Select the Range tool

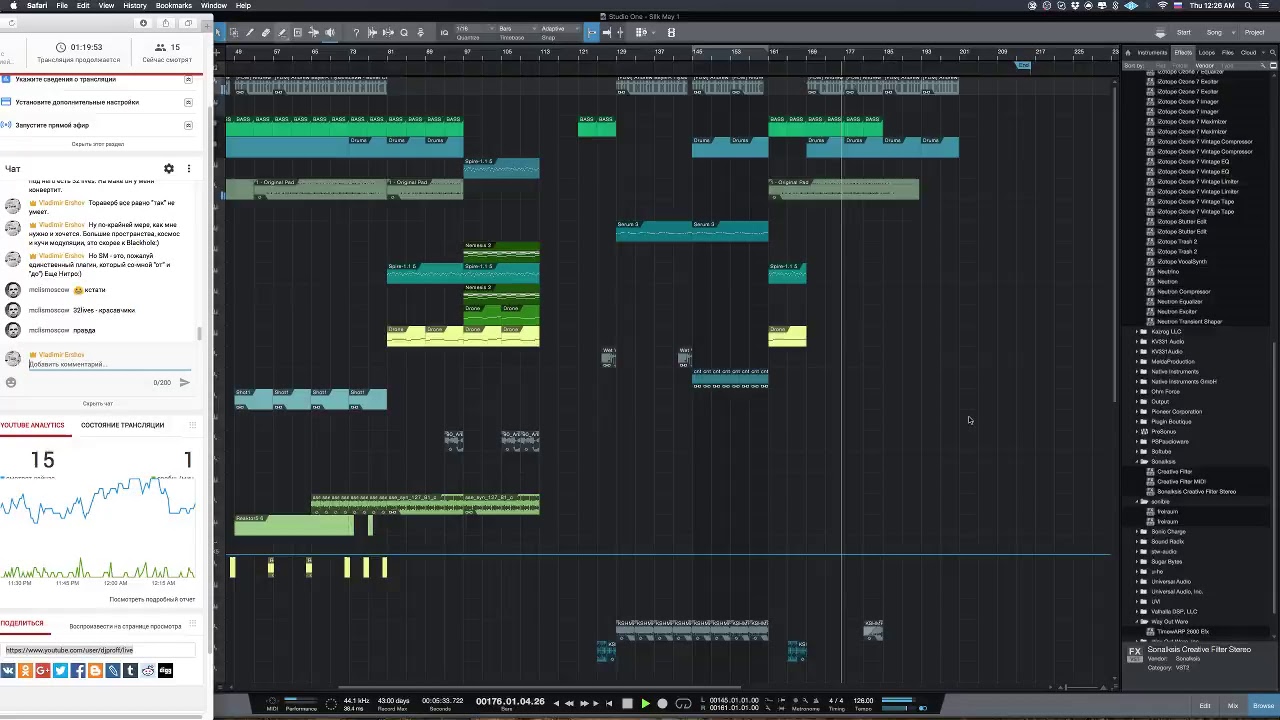[x=234, y=33]
